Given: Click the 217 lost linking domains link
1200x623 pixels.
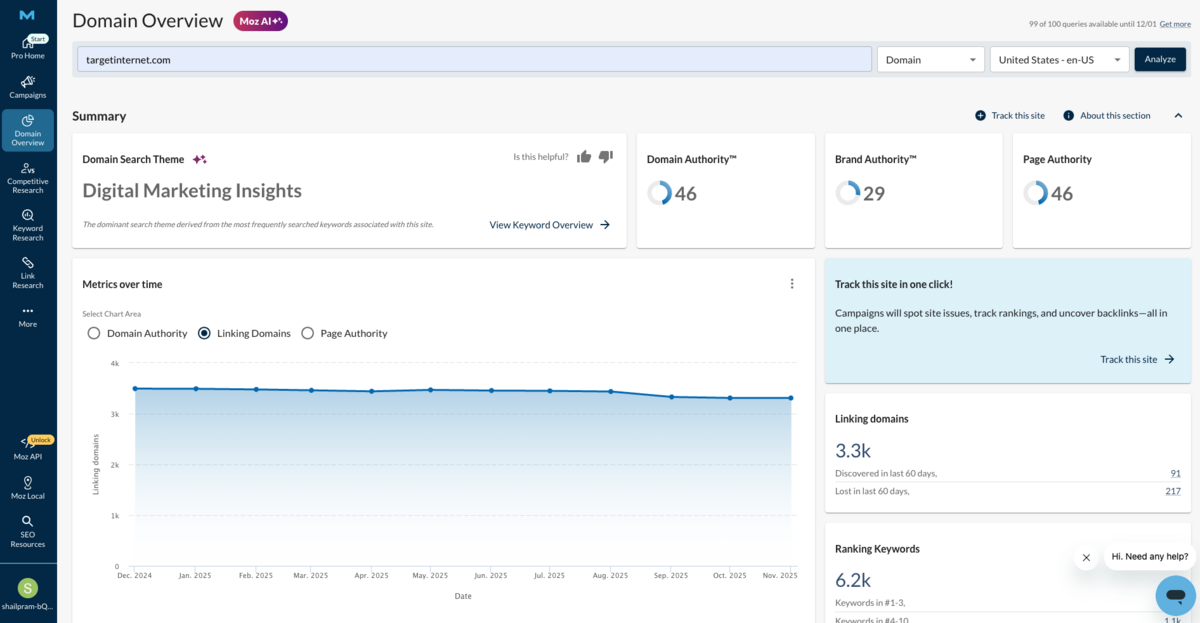Looking at the screenshot, I should pyautogui.click(x=1173, y=491).
